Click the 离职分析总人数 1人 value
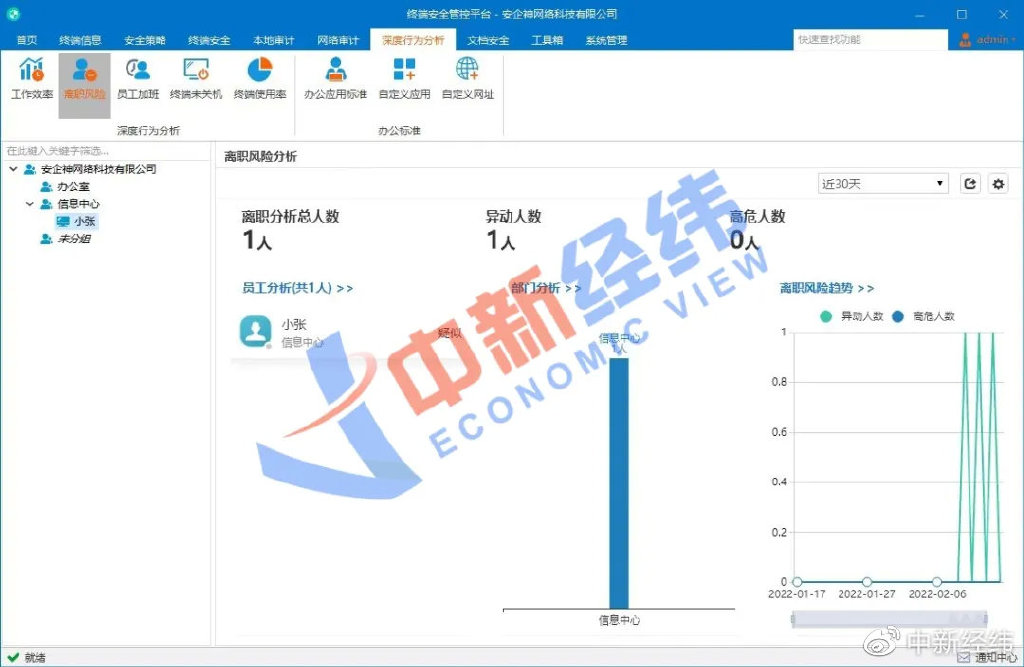The width and height of the screenshot is (1024, 667). click(257, 240)
